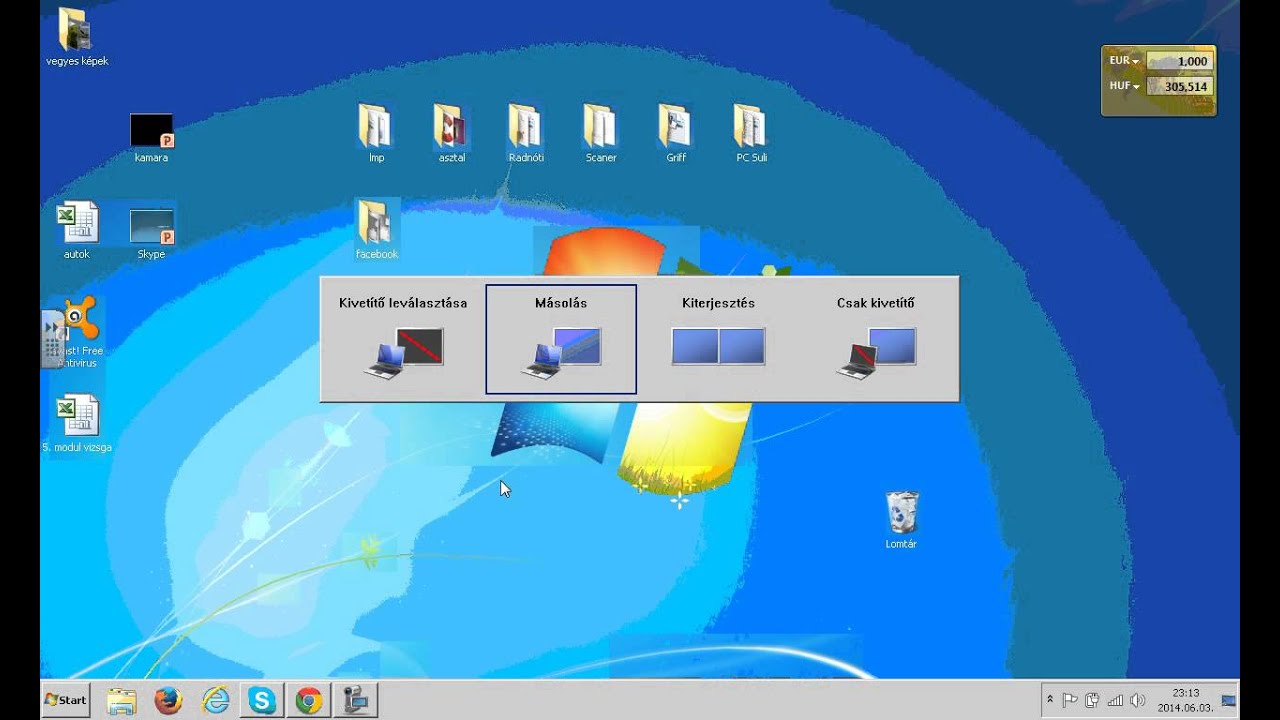Select the 5. modul vizsga Excel file

[77, 424]
